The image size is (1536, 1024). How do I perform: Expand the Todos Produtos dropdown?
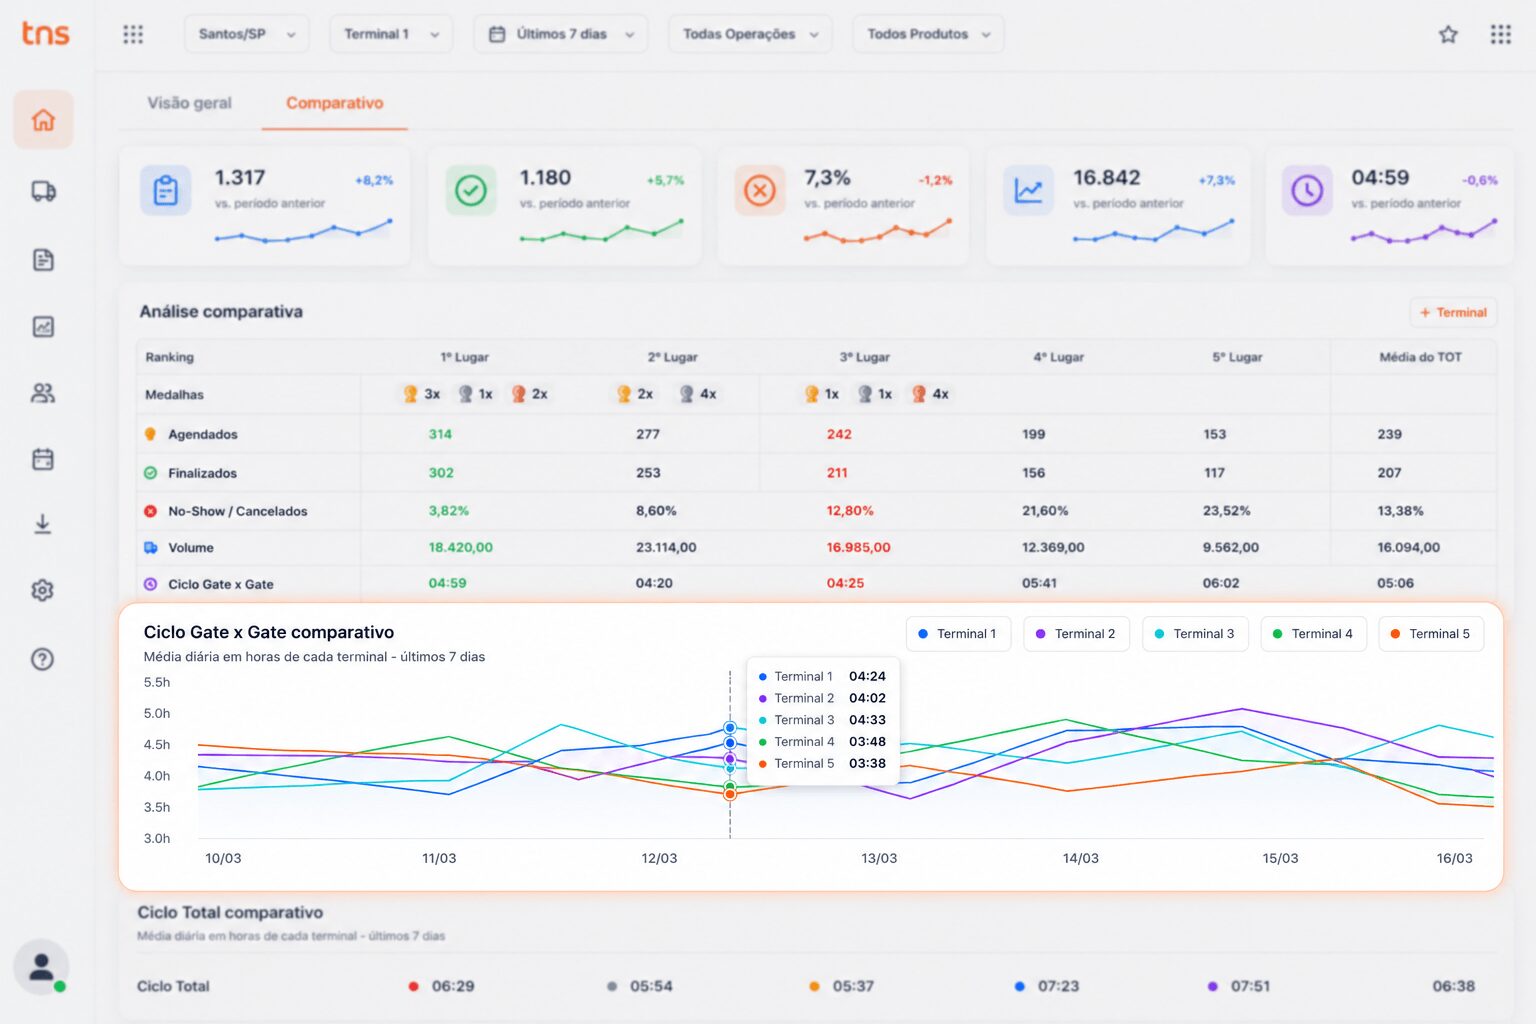(x=928, y=34)
